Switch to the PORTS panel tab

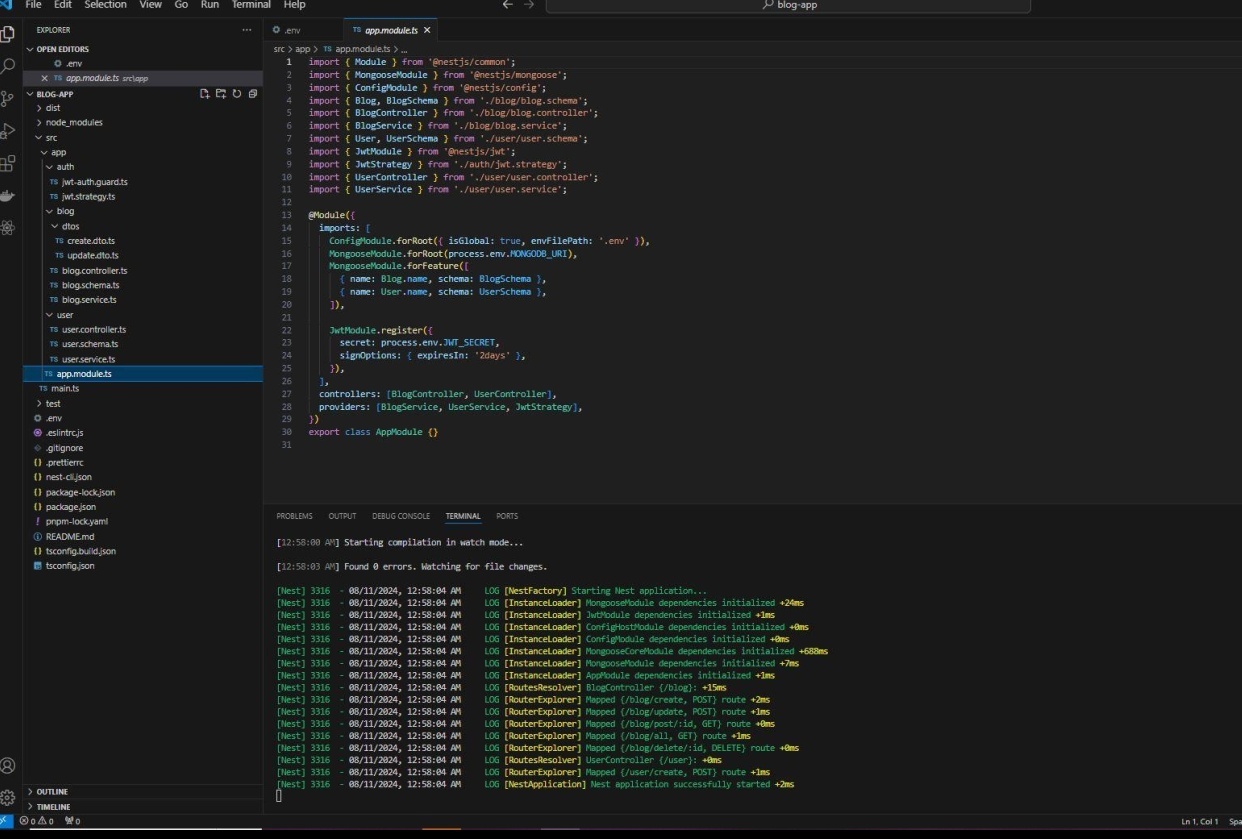tap(507, 516)
